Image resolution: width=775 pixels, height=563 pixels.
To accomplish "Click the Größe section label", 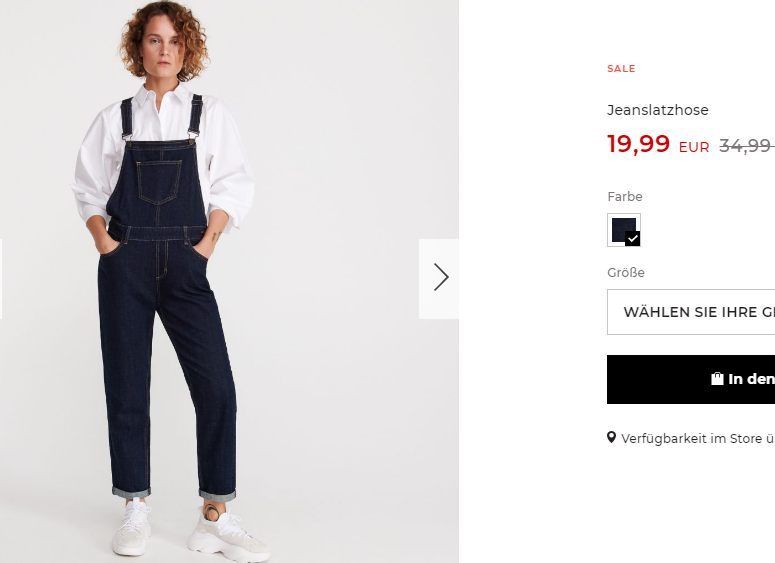I will (x=626, y=272).
